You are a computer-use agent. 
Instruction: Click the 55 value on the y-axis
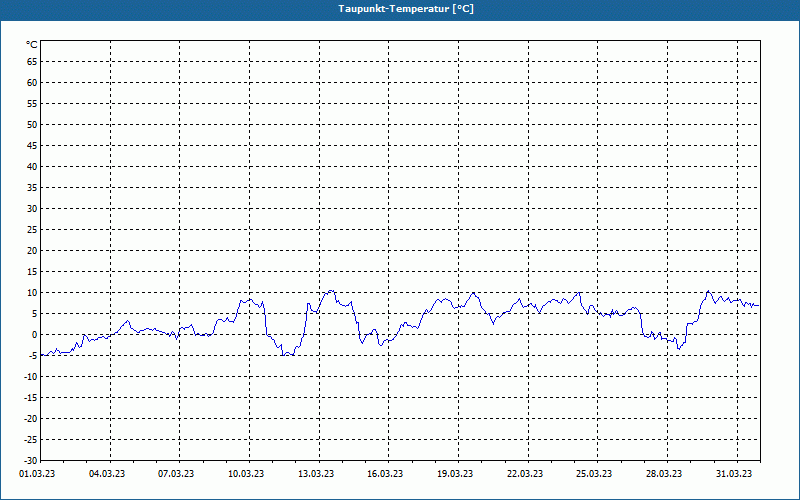(32, 104)
